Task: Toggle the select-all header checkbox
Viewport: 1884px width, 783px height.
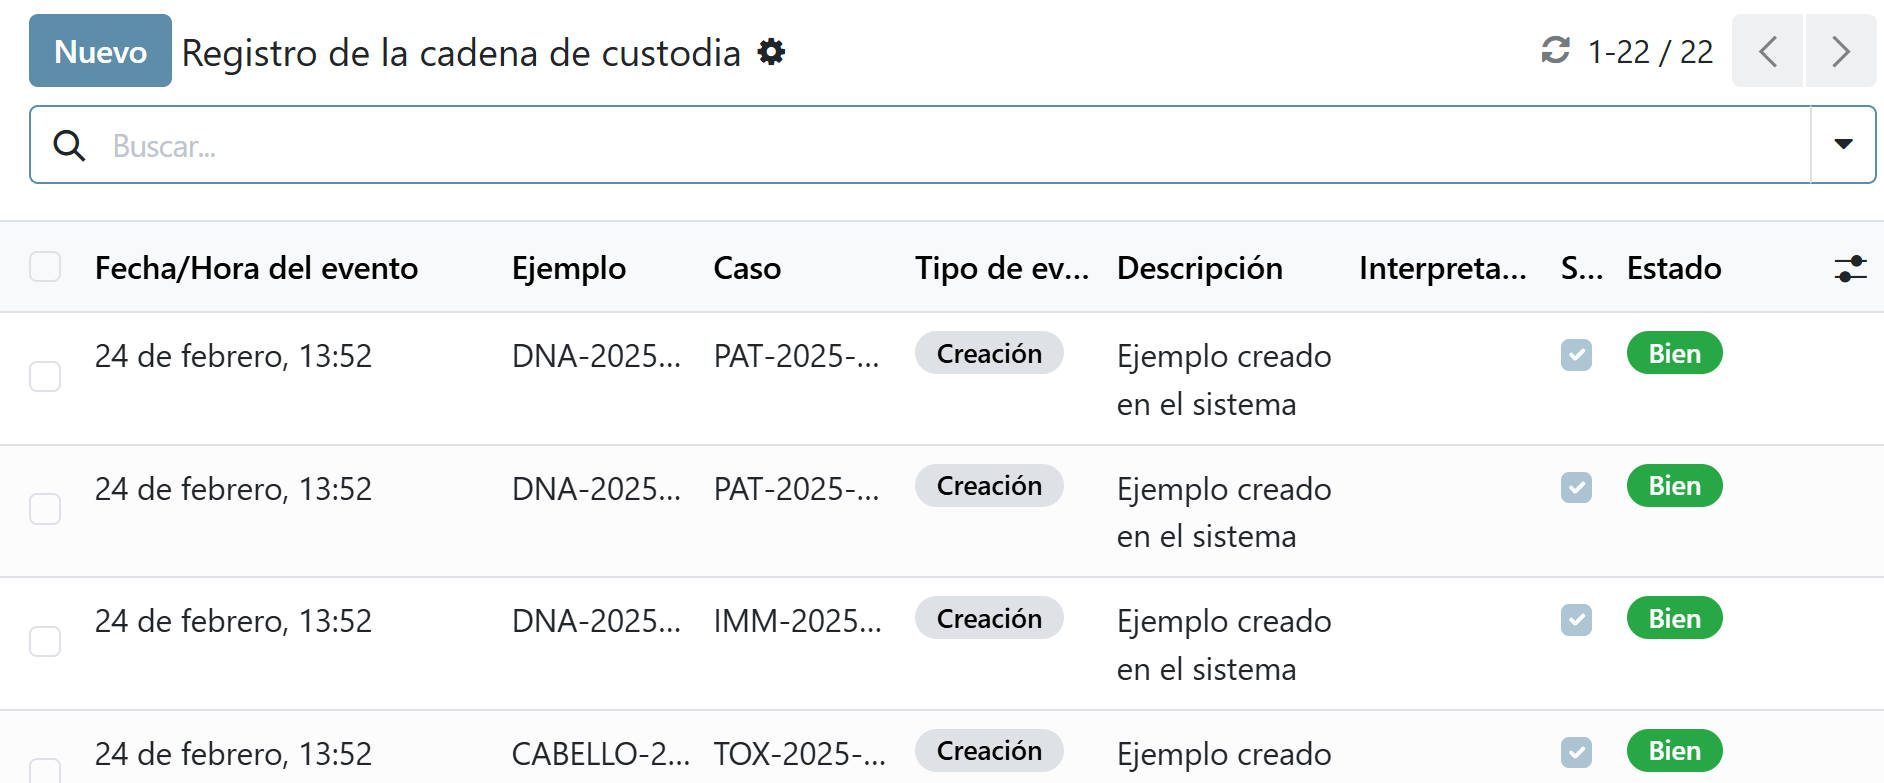Action: tap(45, 267)
